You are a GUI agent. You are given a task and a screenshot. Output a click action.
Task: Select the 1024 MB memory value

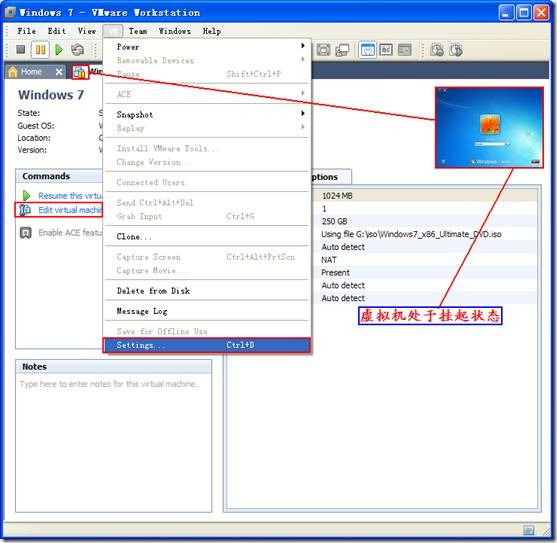click(x=337, y=196)
